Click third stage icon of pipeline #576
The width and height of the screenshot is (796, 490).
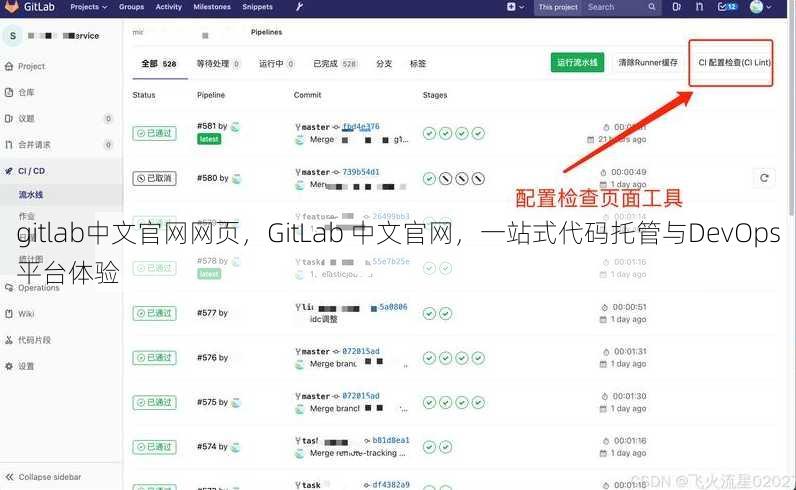(x=462, y=358)
